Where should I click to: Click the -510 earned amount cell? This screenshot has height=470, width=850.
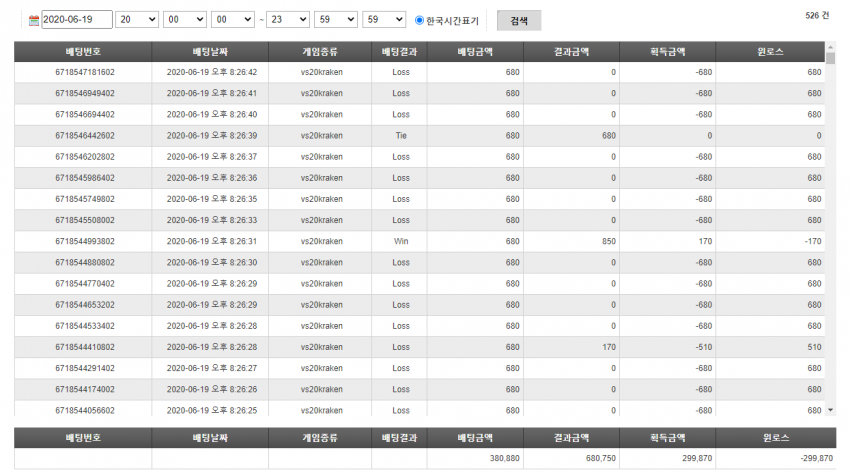coord(704,347)
